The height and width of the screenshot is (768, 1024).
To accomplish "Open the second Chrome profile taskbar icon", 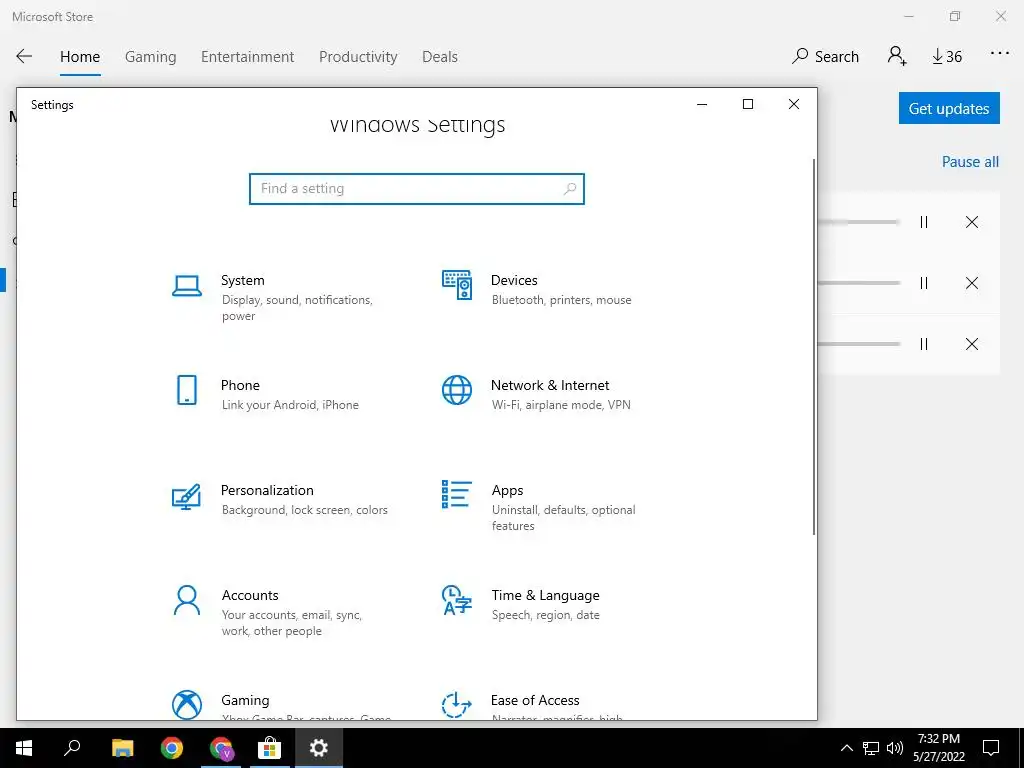I will tap(221, 748).
